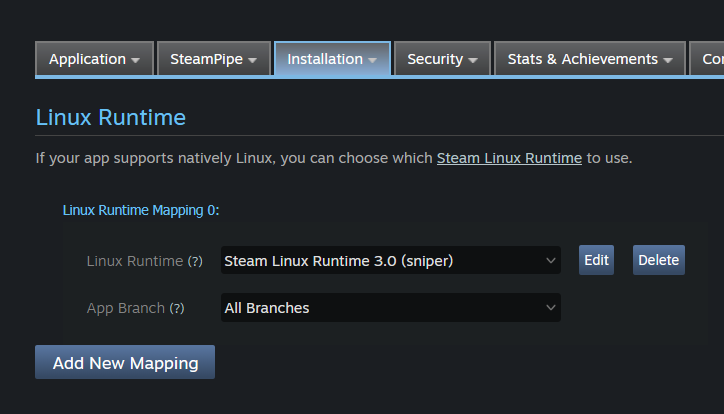Click the App Branch help (?) icon
The image size is (724, 414).
177,308
